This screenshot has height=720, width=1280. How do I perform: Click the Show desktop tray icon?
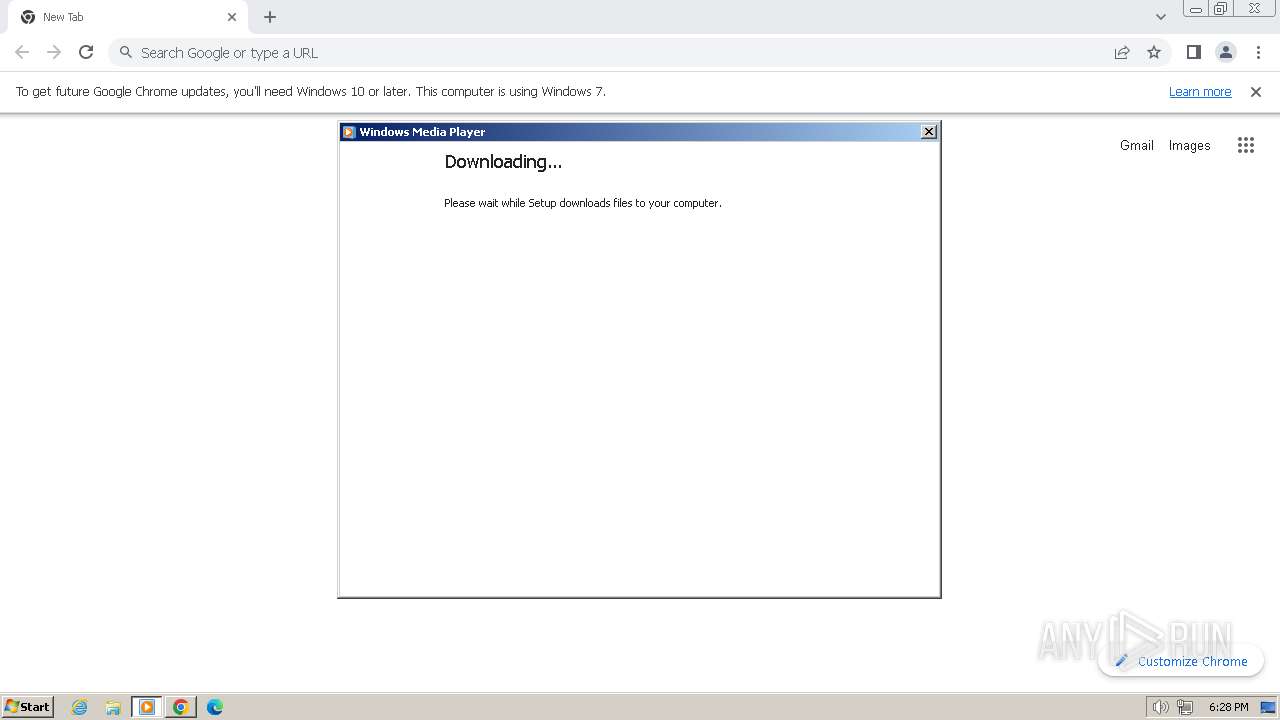click(x=1268, y=707)
